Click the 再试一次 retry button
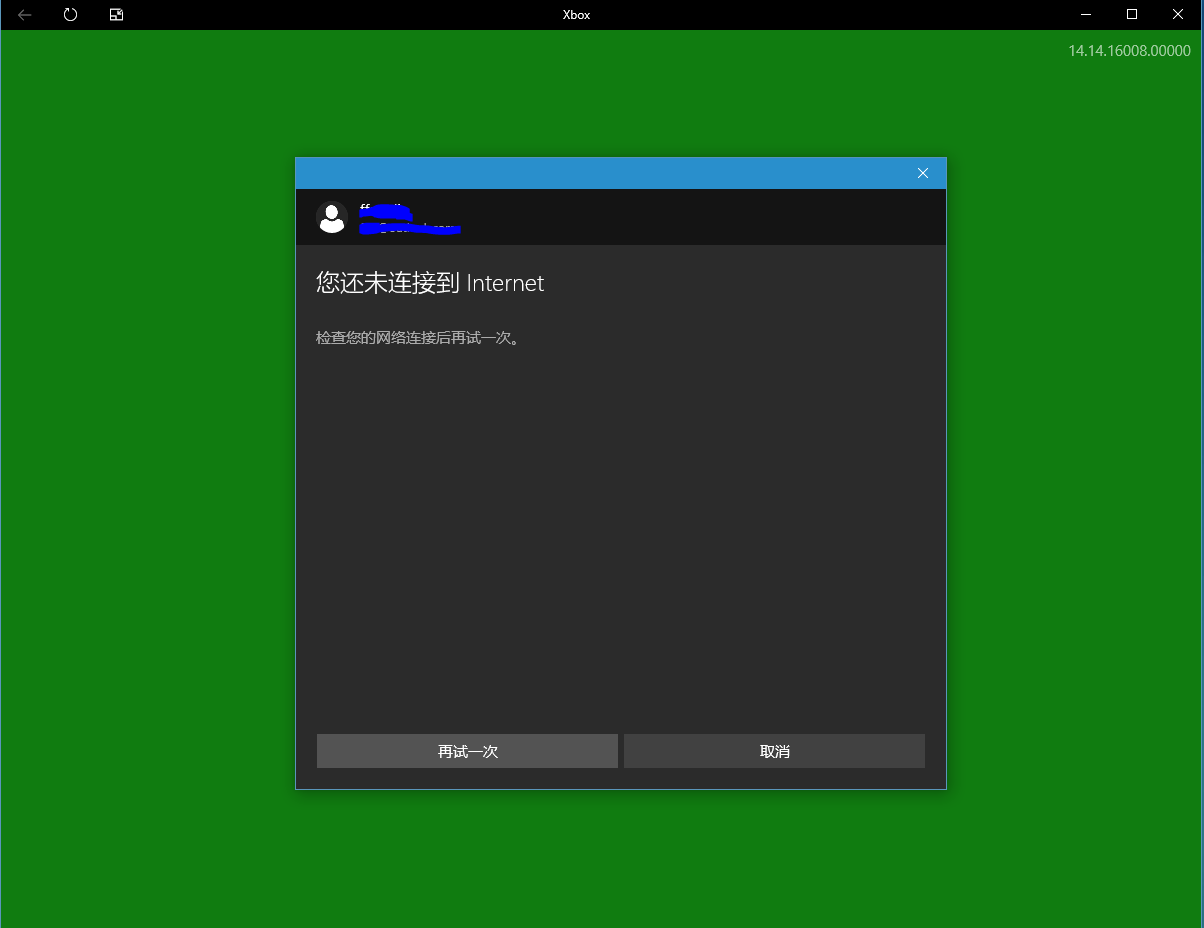Viewport: 1204px width, 928px height. [467, 751]
